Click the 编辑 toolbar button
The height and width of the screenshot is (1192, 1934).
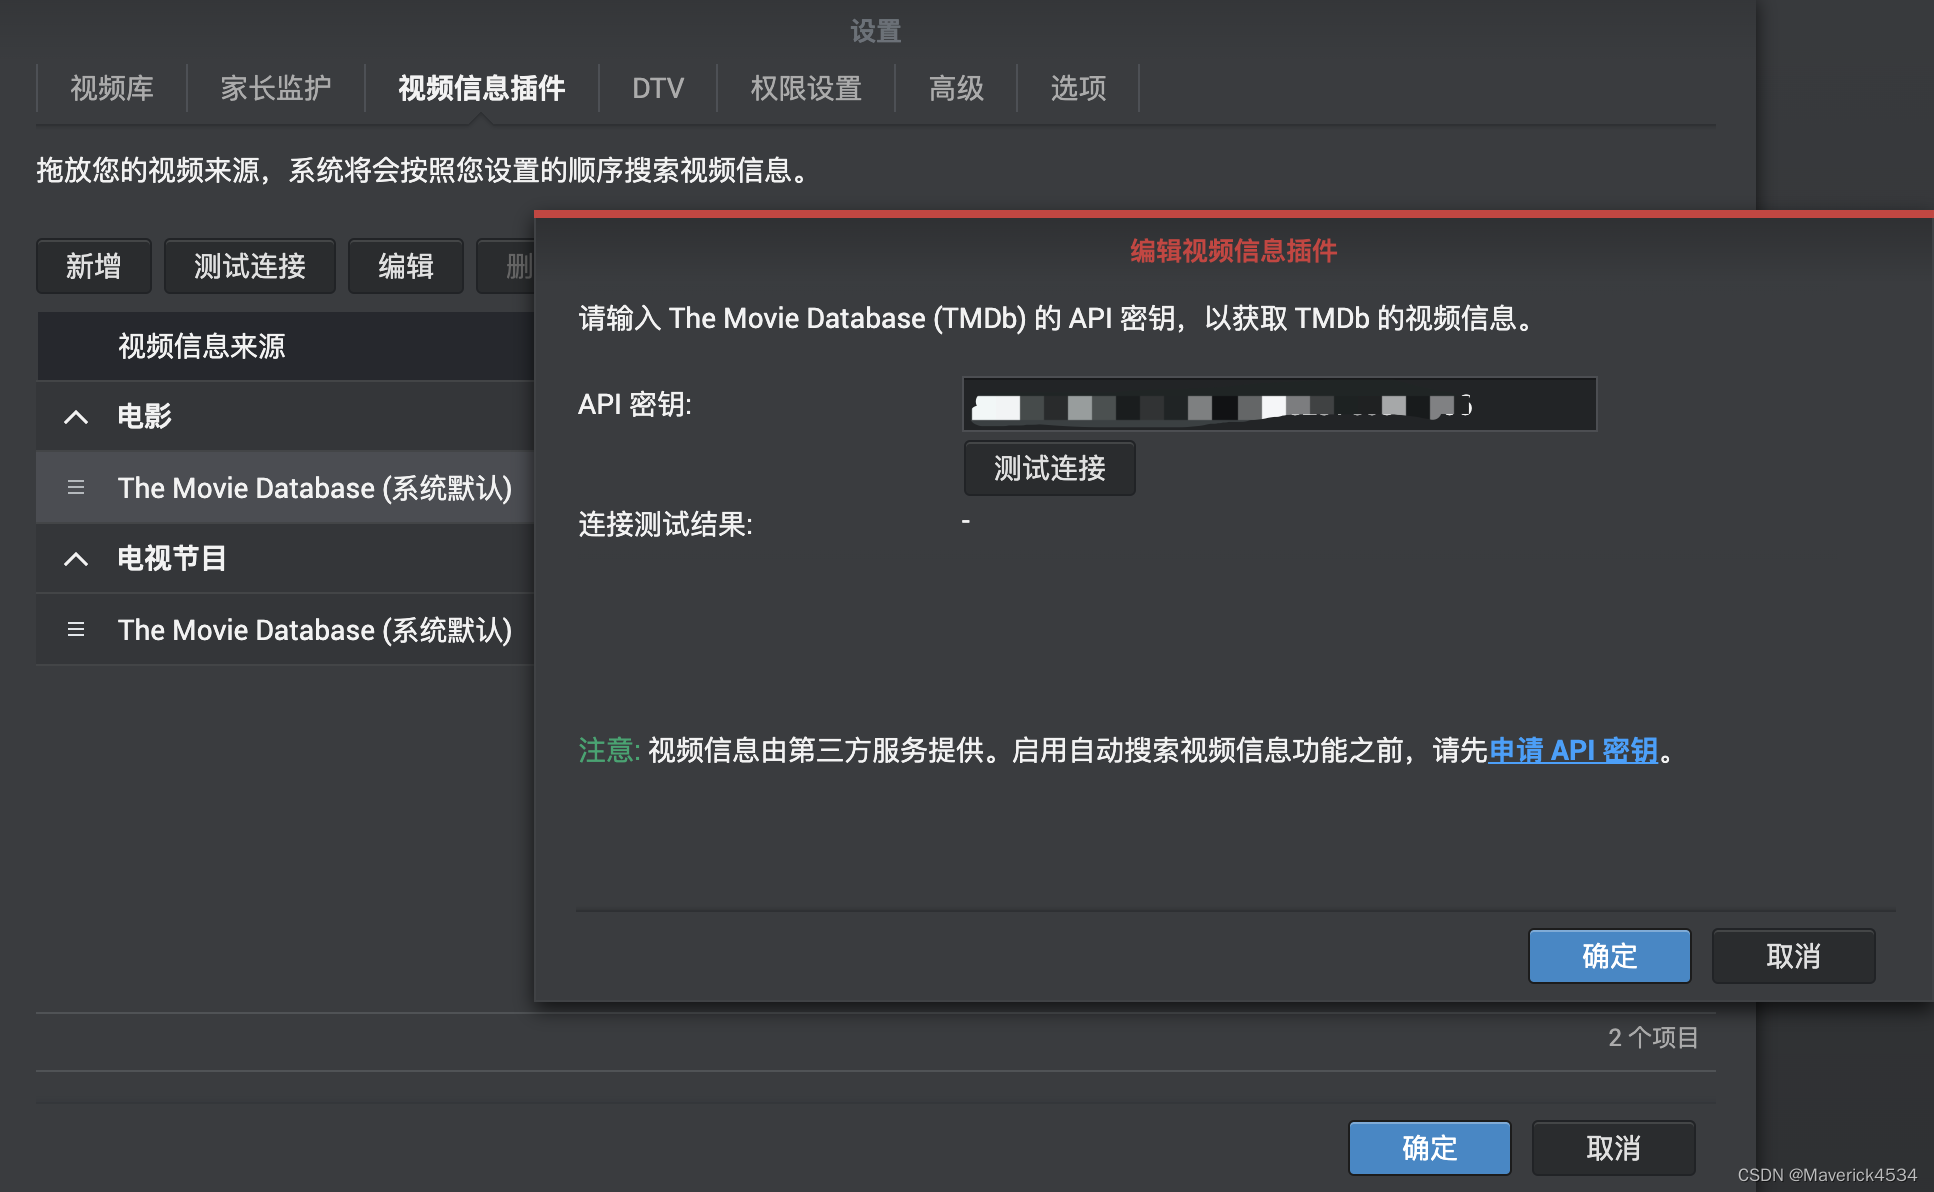(x=405, y=266)
